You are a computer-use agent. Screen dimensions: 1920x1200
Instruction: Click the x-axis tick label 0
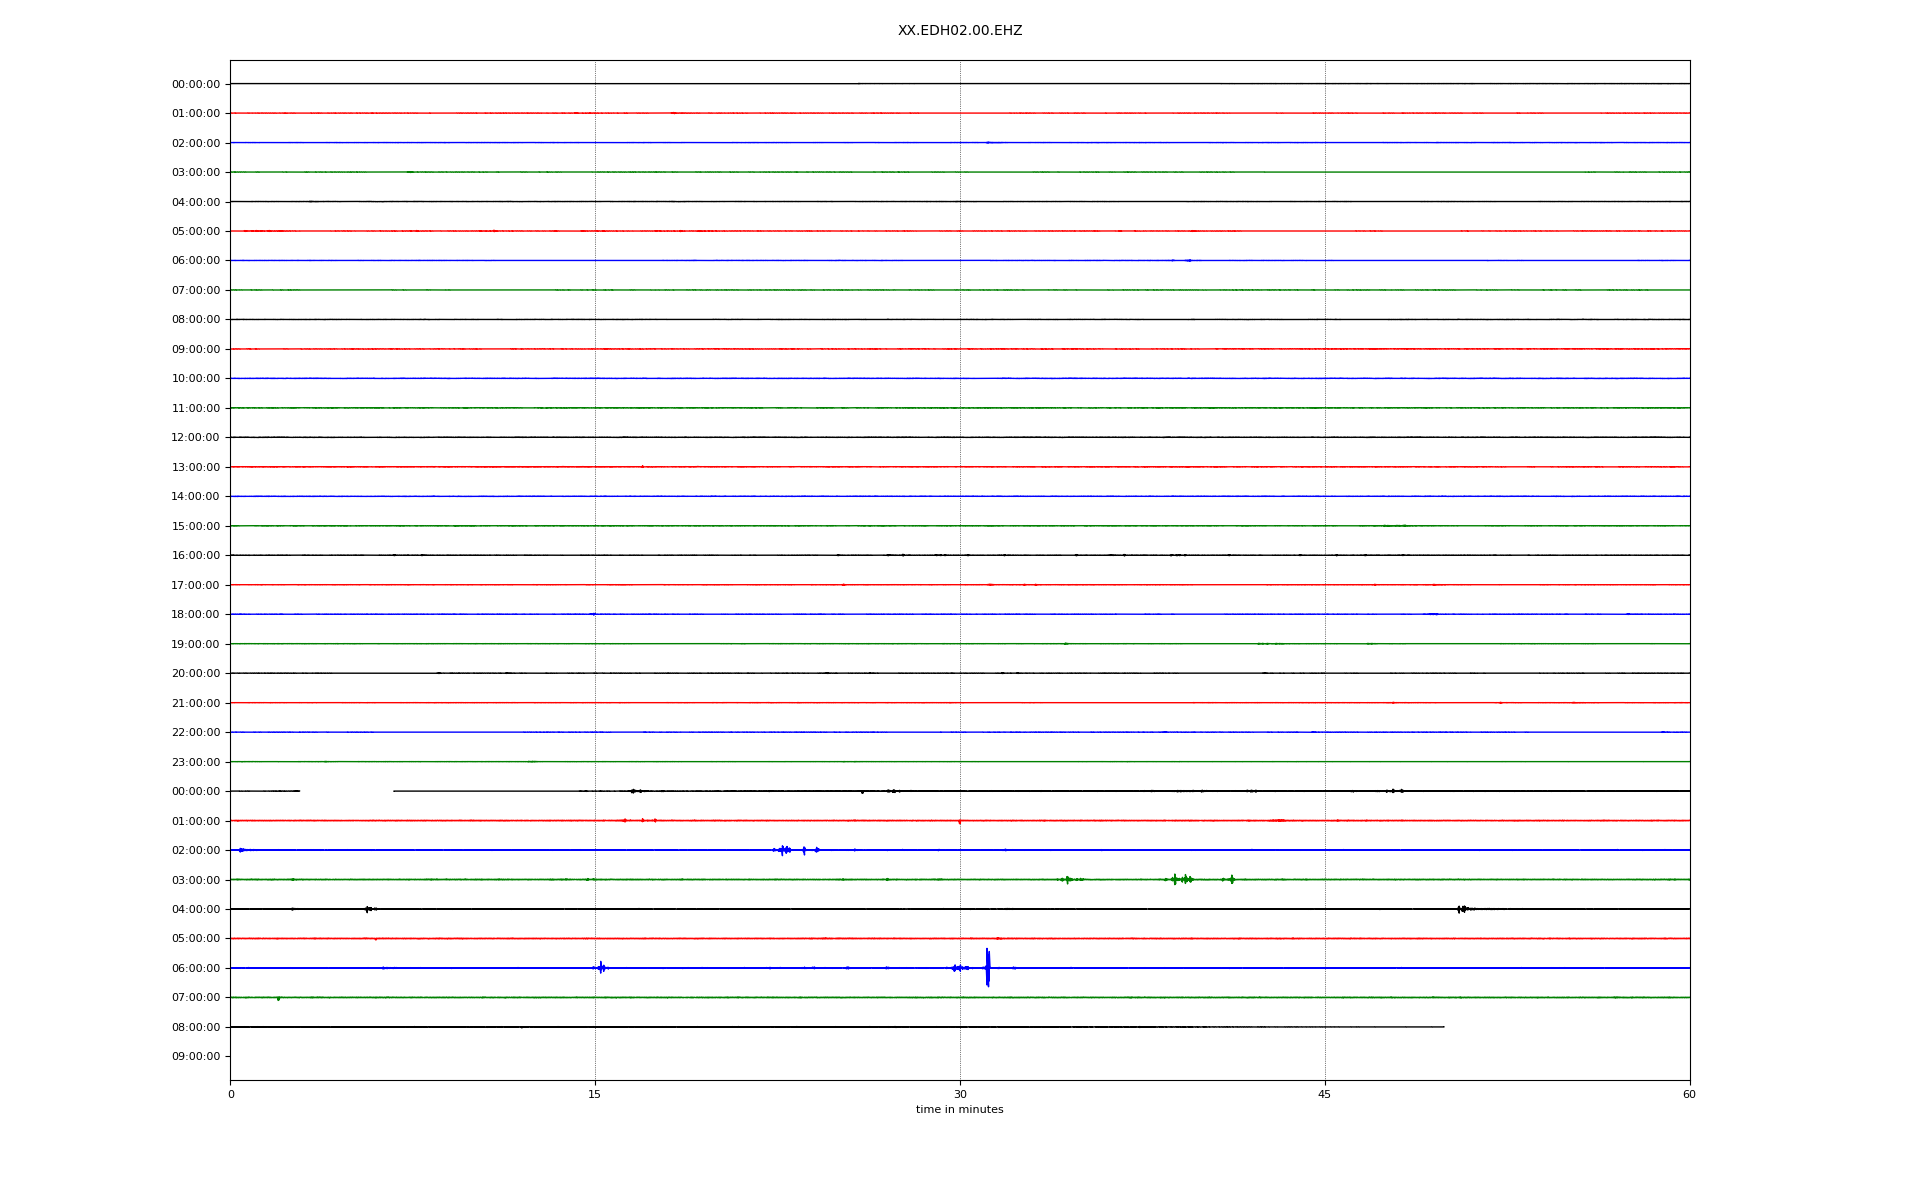[x=231, y=1094]
